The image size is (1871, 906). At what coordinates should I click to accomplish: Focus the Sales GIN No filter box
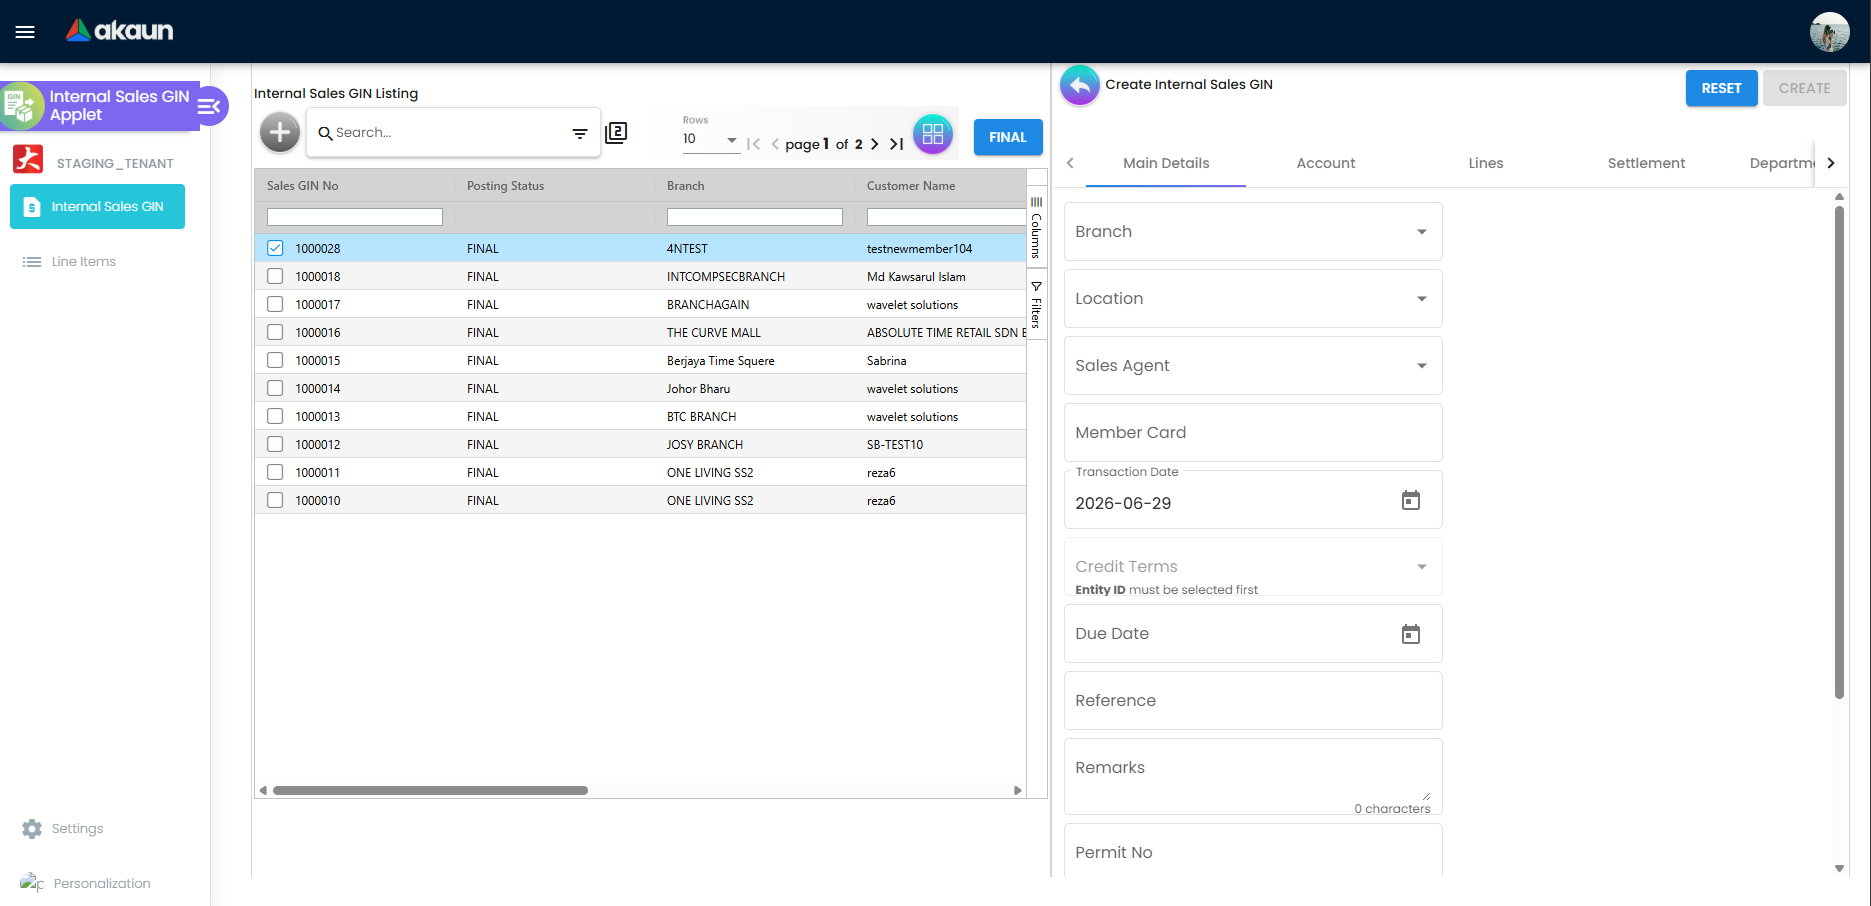coord(355,217)
